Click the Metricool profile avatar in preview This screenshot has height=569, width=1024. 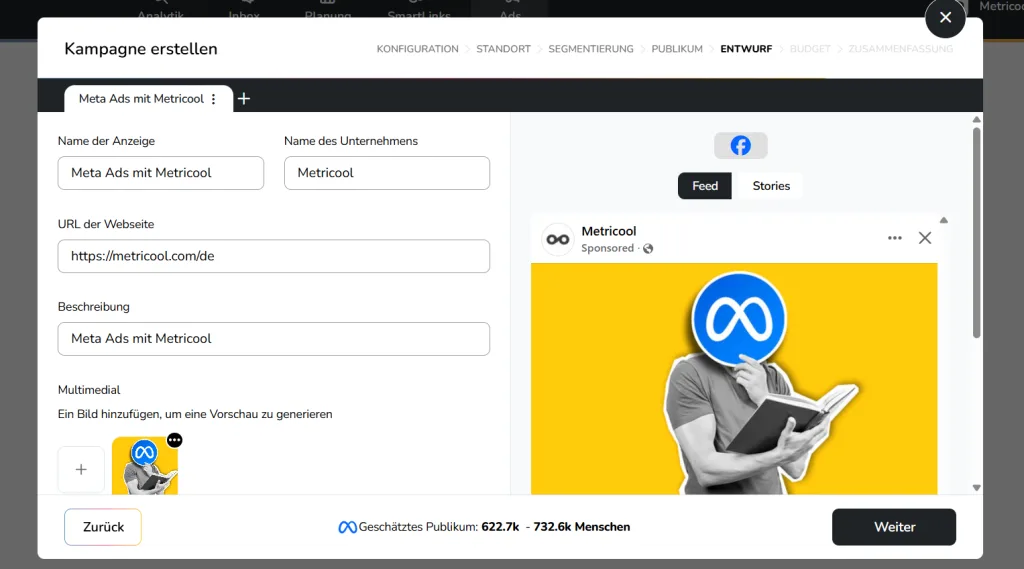pyautogui.click(x=557, y=239)
